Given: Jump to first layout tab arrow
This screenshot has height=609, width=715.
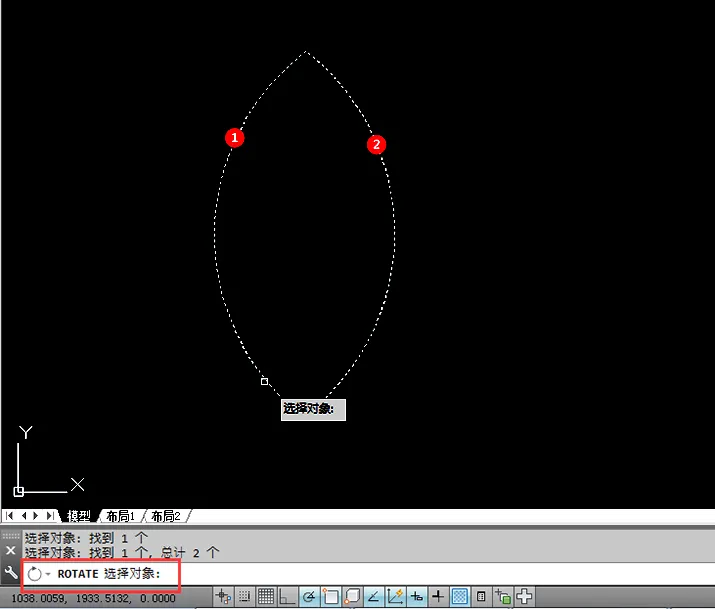Looking at the screenshot, I should point(9,516).
